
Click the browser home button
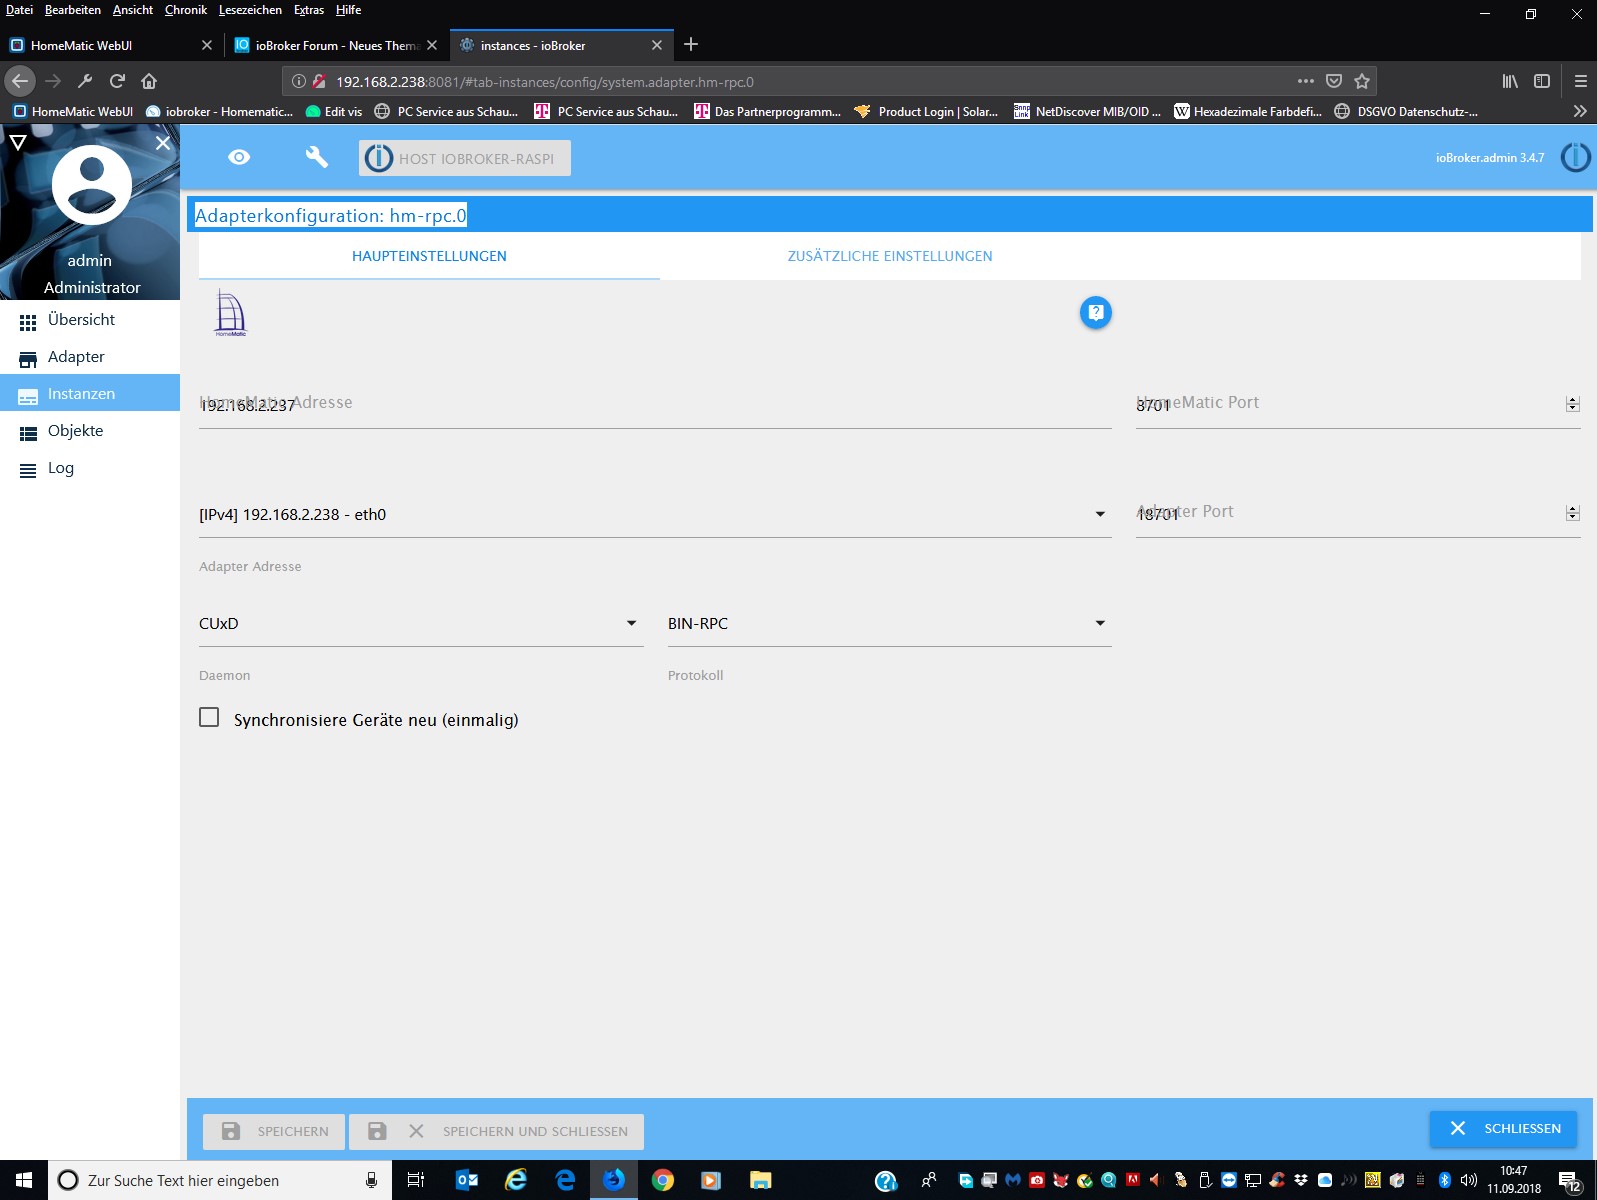coord(149,81)
